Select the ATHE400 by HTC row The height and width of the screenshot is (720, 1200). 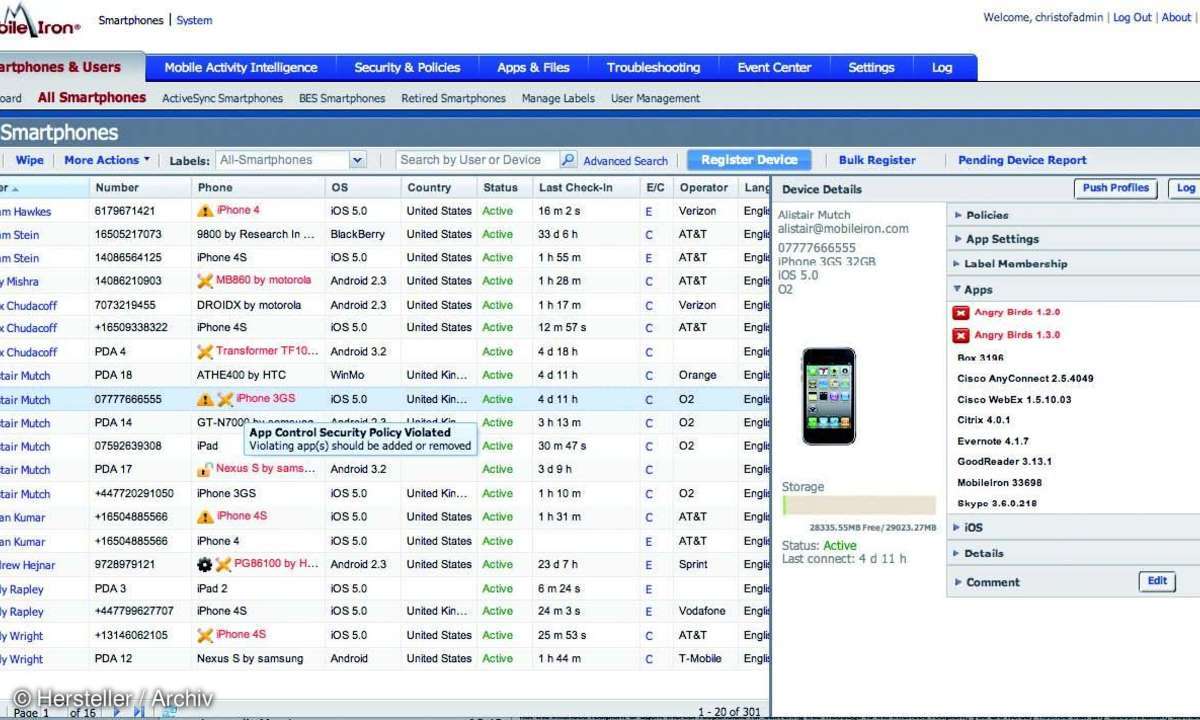(385, 375)
